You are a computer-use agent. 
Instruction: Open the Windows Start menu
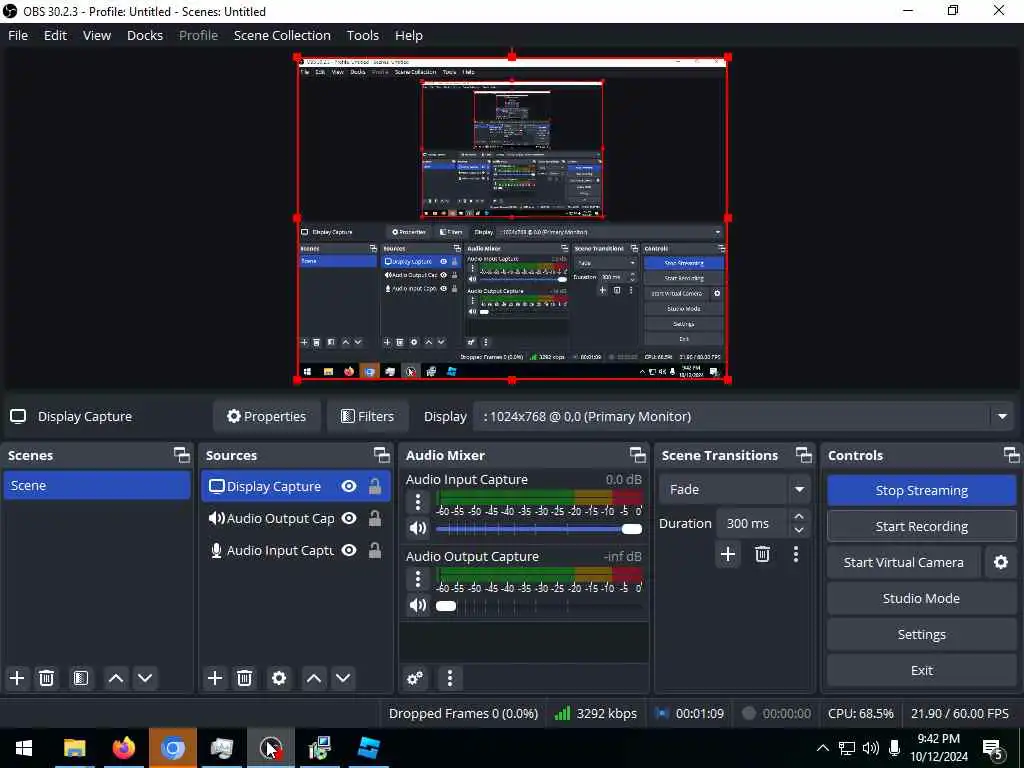pos(24,748)
